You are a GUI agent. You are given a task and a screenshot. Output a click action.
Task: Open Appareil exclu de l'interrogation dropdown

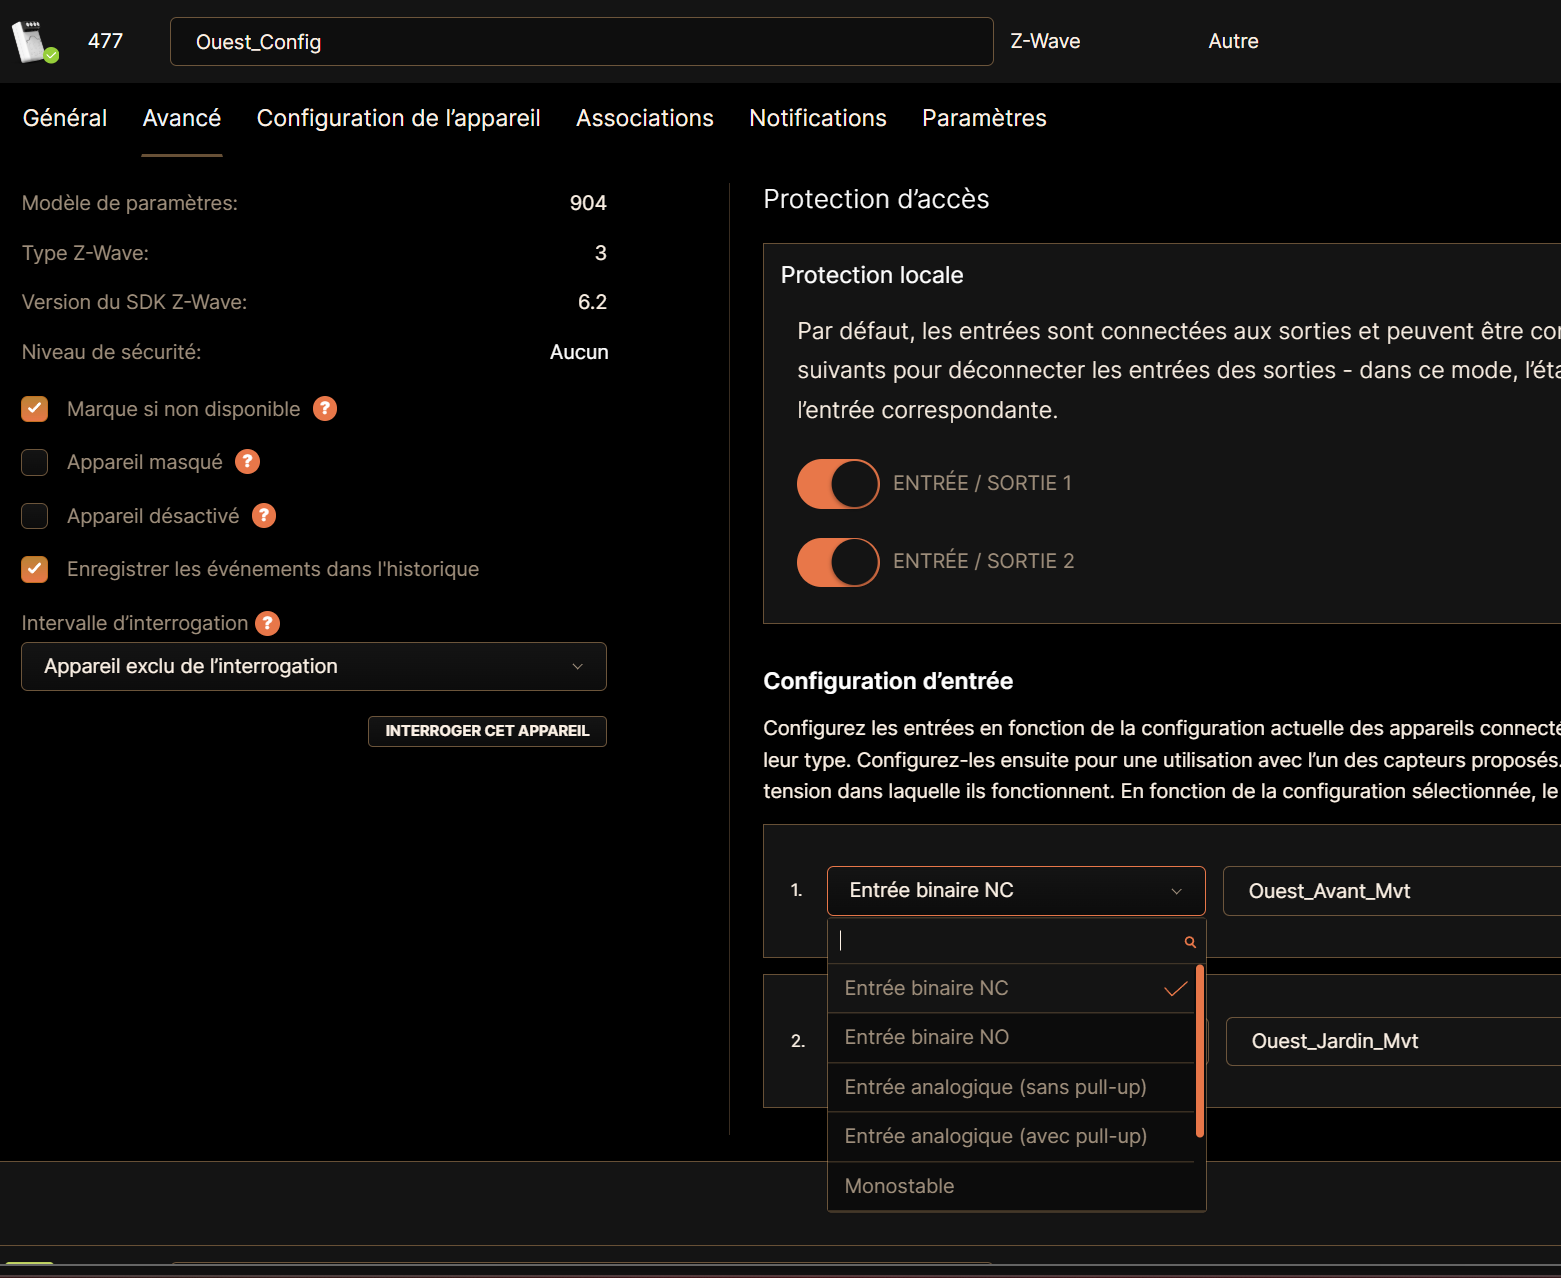tap(314, 666)
